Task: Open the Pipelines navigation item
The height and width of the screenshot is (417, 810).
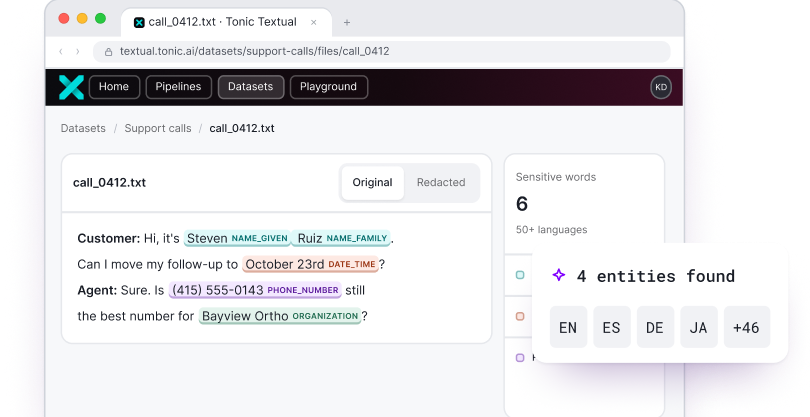Action: (179, 87)
